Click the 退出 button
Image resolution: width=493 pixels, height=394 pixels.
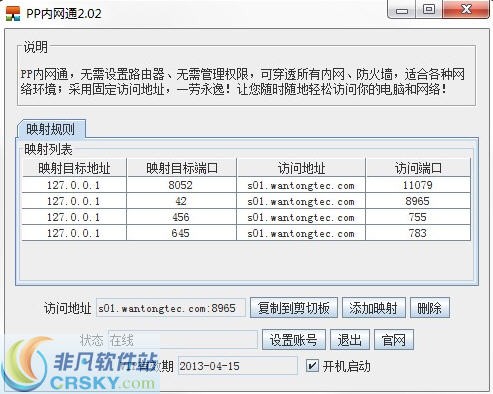tap(350, 340)
